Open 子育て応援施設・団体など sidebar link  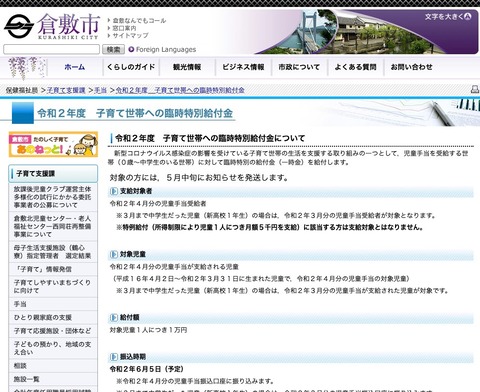pyautogui.click(x=53, y=331)
